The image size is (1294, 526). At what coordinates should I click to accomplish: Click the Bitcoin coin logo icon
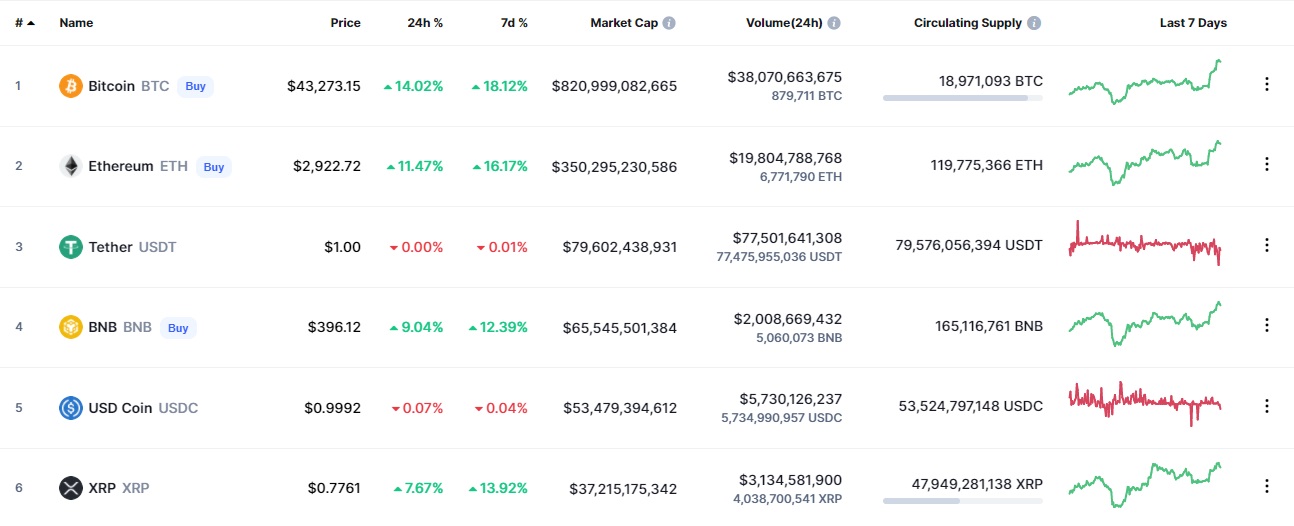pos(70,86)
